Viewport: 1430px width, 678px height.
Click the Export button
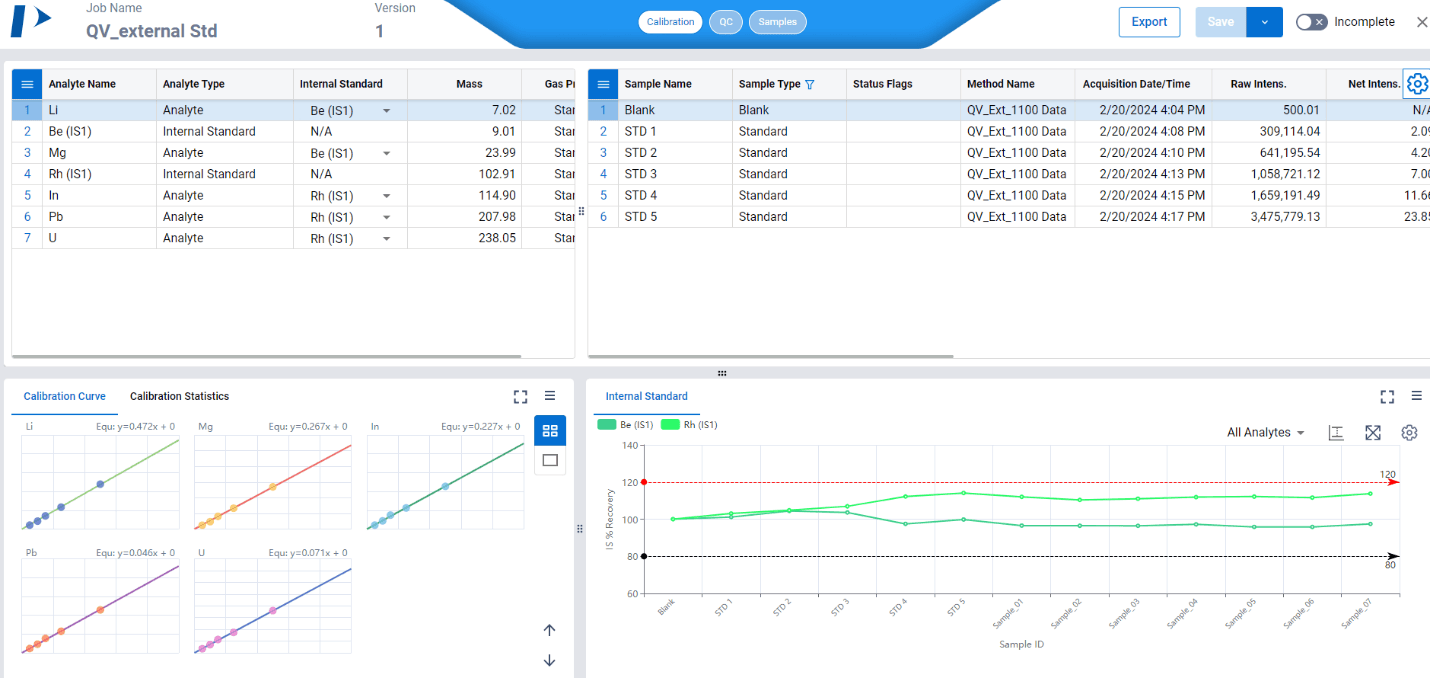click(1148, 21)
